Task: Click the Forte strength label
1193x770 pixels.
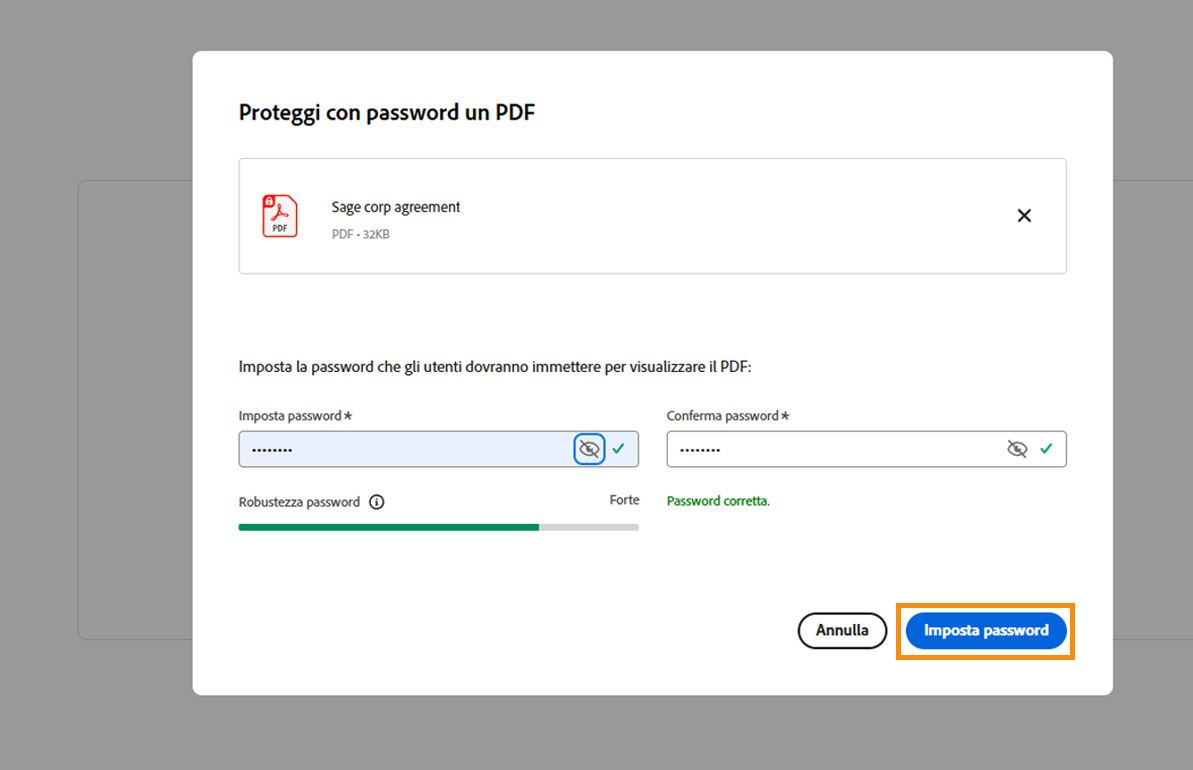Action: tap(624, 500)
